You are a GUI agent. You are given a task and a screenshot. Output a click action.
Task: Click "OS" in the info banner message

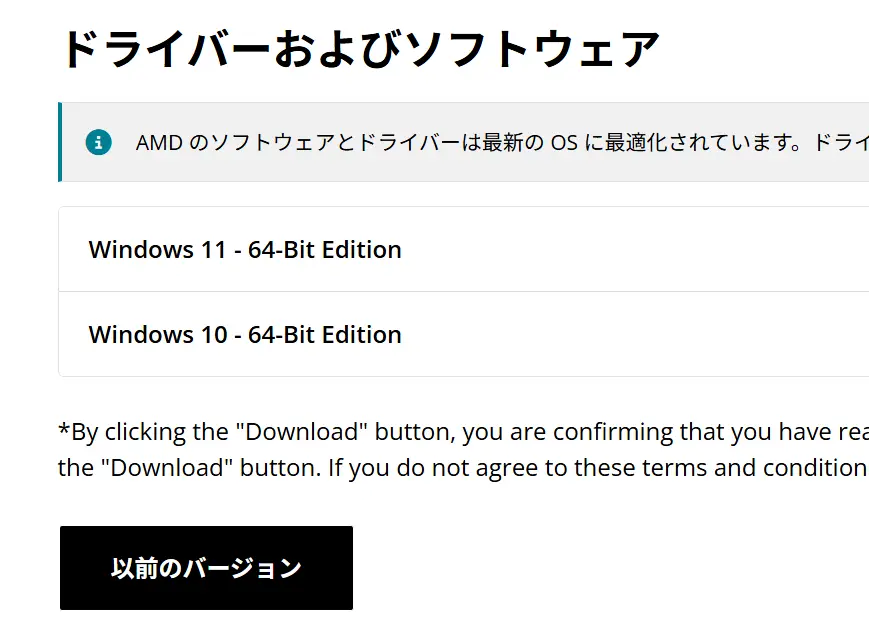562,142
